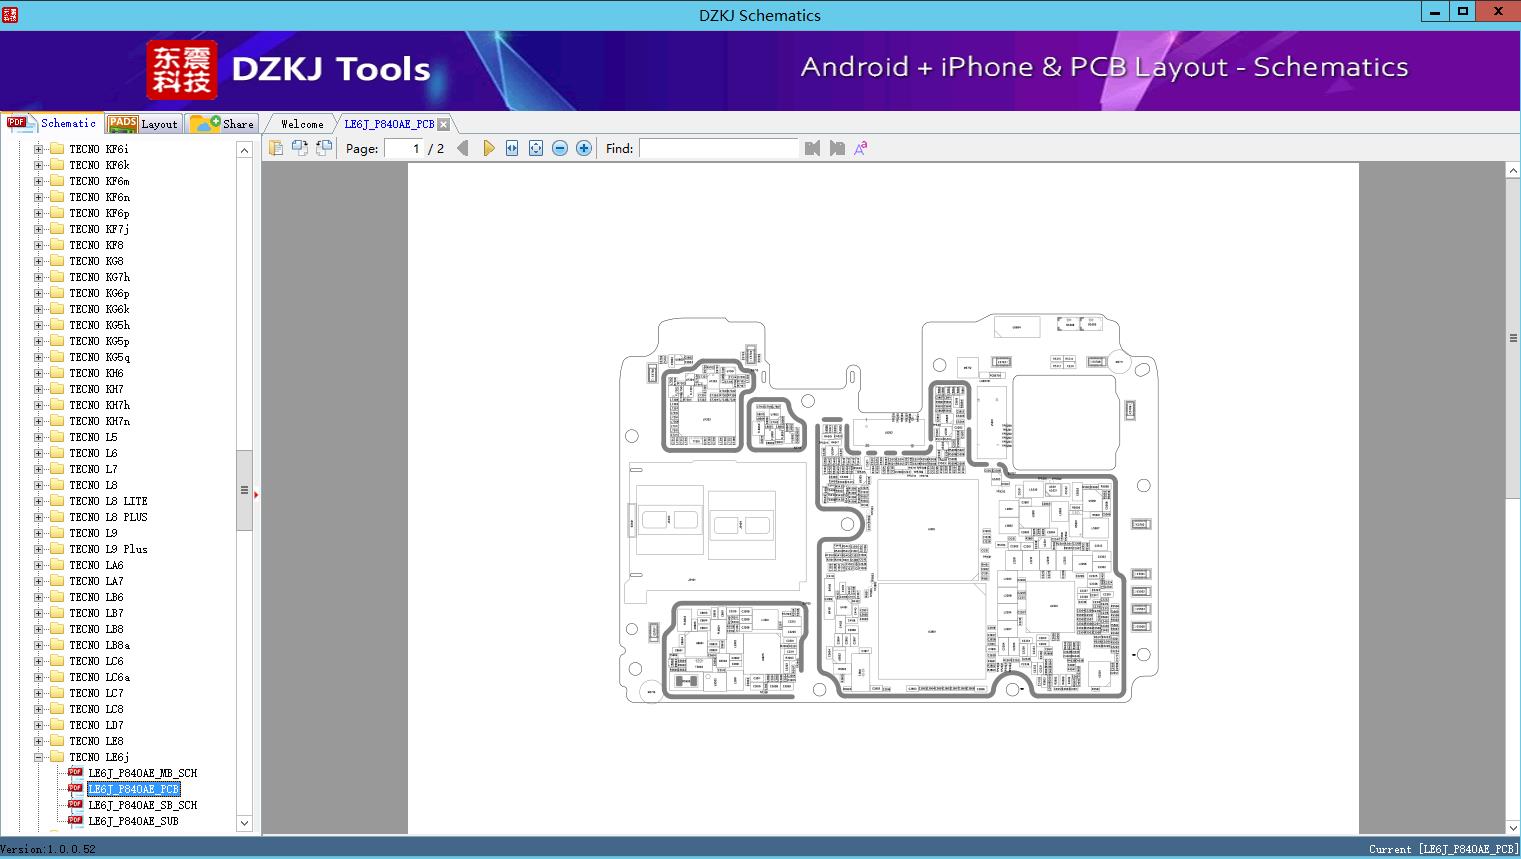The height and width of the screenshot is (859, 1521).
Task: Open LE6J_P840AE_MB_SCH file
Action: point(142,773)
